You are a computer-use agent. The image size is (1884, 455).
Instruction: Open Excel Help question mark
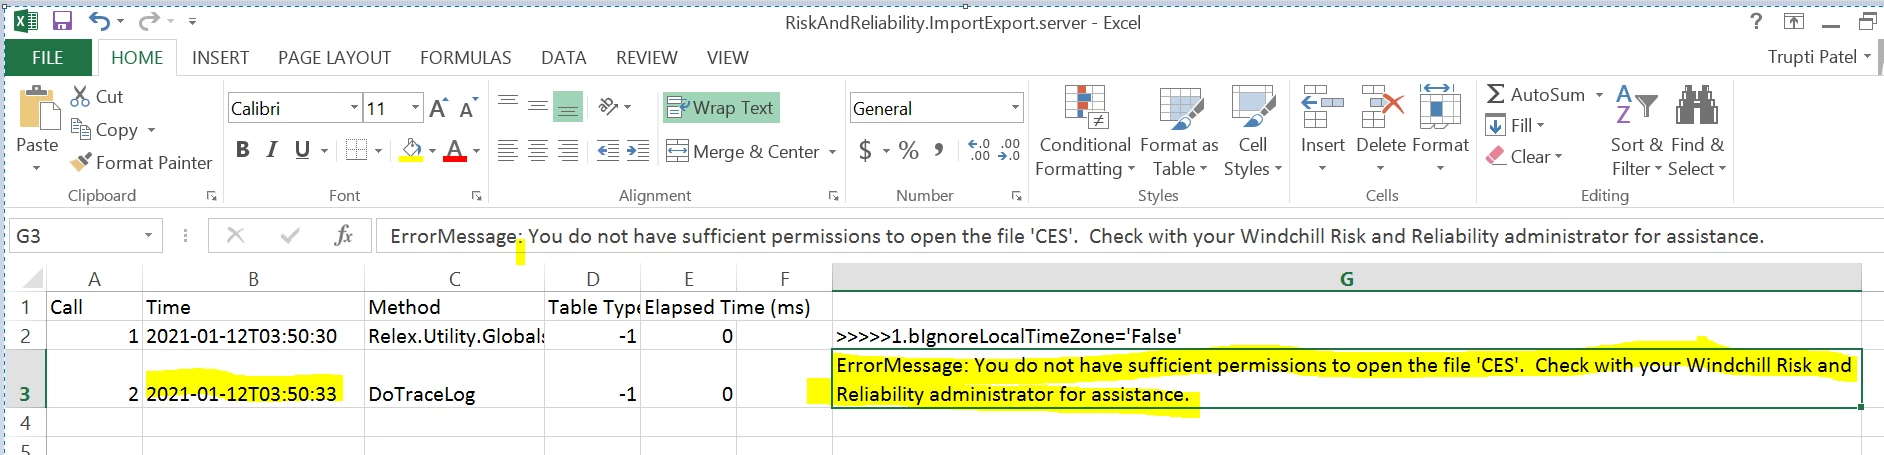1756,21
